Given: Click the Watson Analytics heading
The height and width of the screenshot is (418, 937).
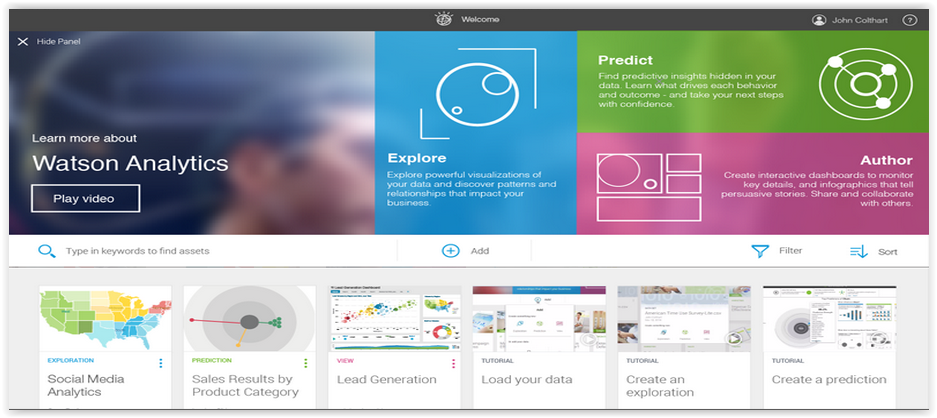Looking at the screenshot, I should (130, 163).
